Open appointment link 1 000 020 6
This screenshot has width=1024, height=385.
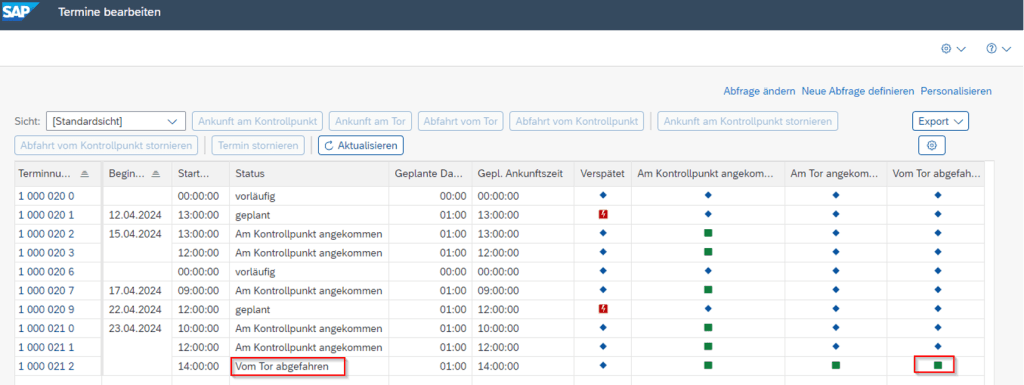click(x=46, y=271)
